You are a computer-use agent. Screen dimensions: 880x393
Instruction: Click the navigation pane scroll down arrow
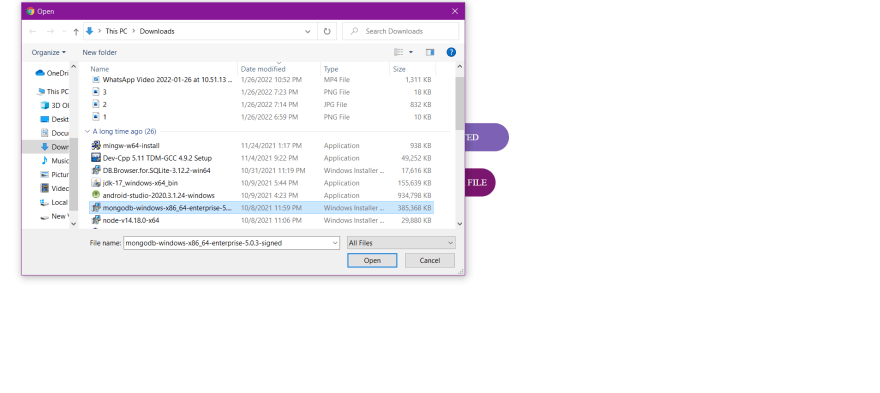(x=74, y=223)
